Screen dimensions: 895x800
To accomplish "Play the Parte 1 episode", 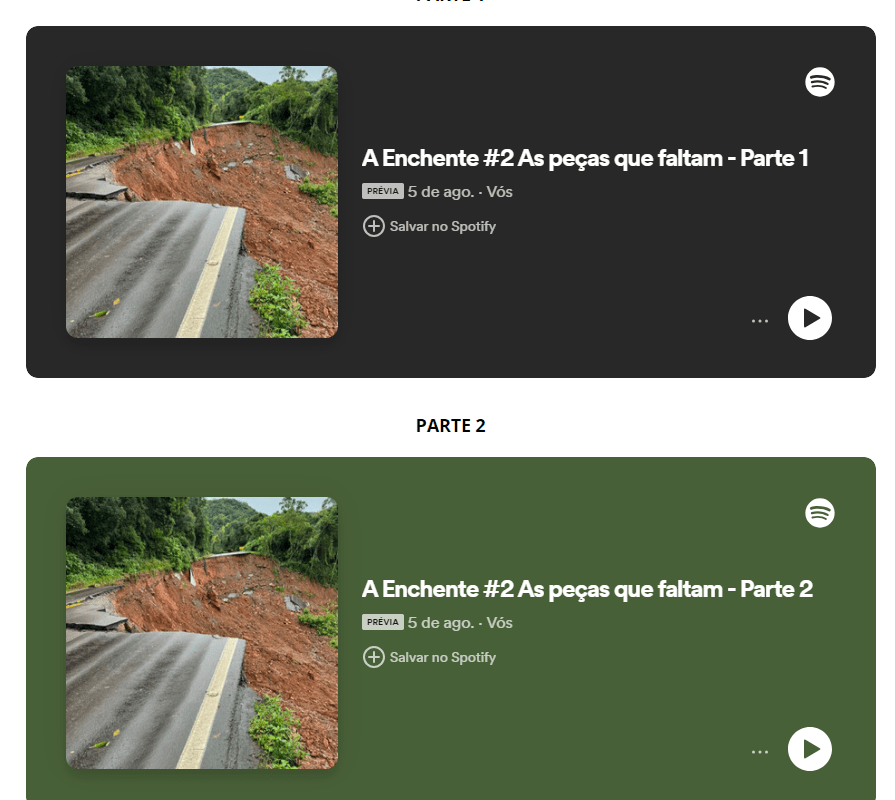I will tap(809, 318).
